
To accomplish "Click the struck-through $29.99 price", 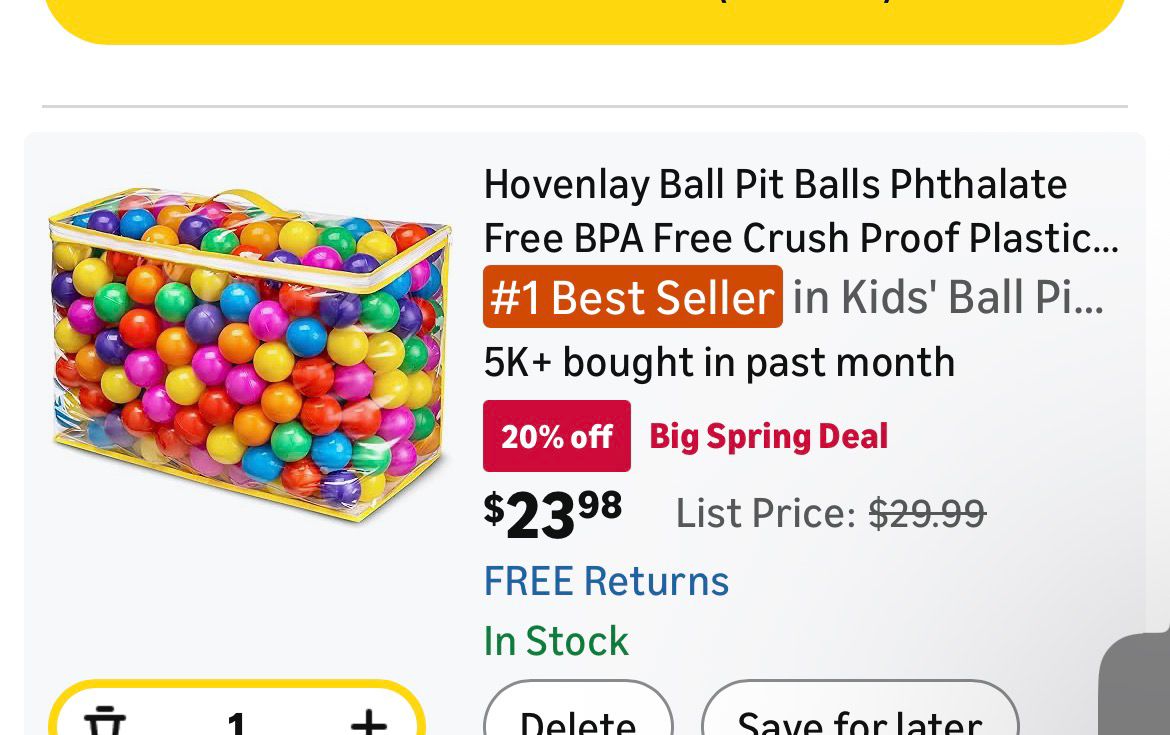I will coord(927,514).
